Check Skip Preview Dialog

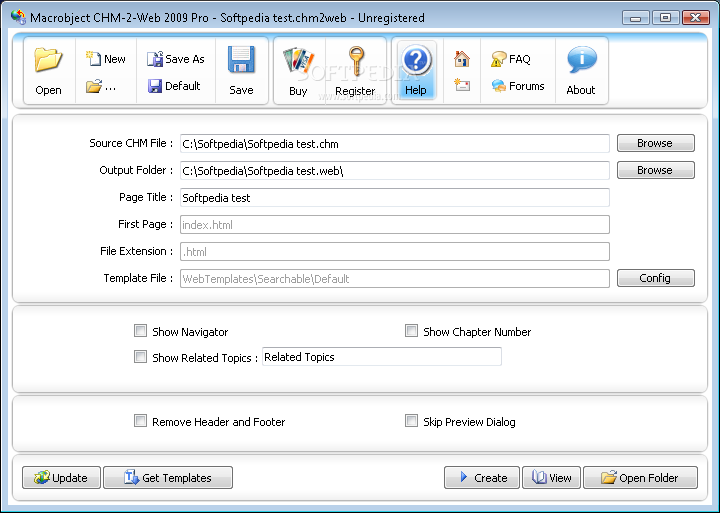coord(411,421)
